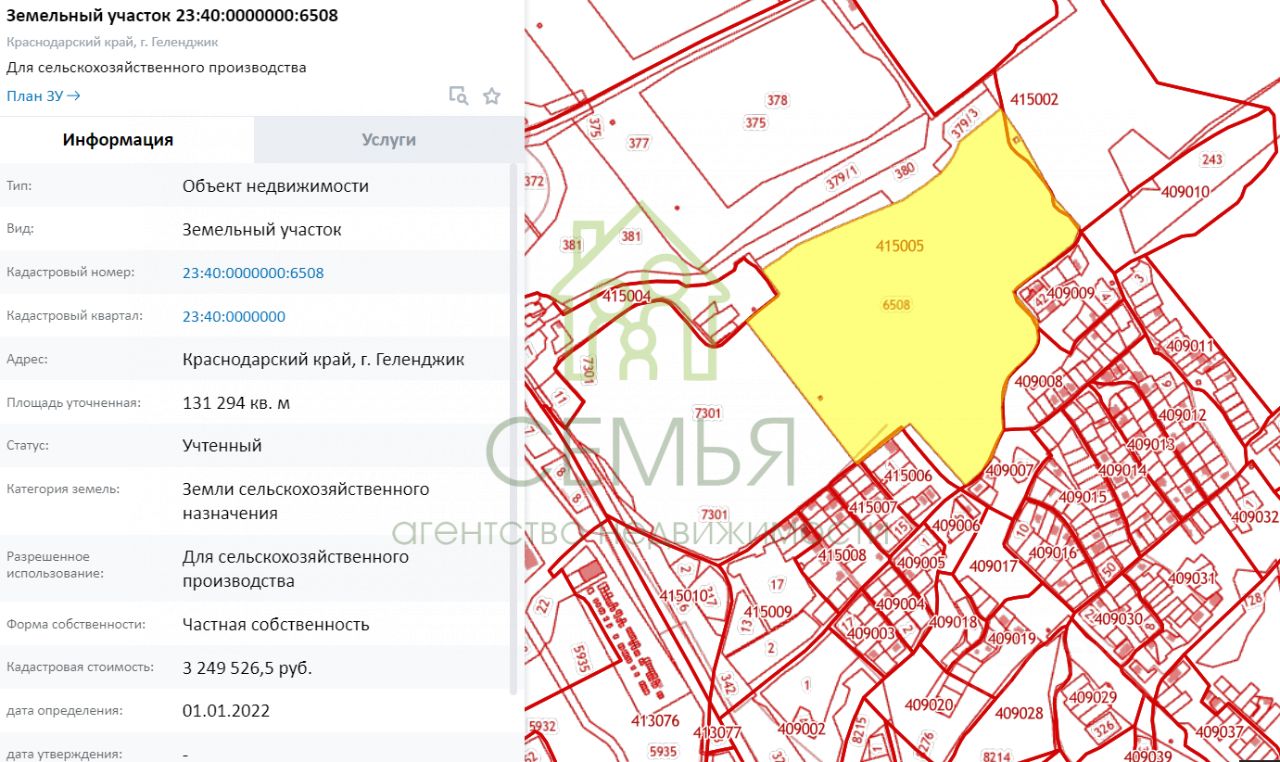Click the value Объект недвижимости

[x=275, y=186]
